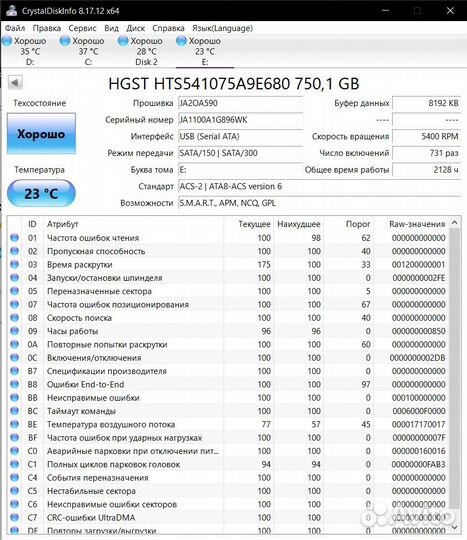
Task: Click the Raw-значения column header
Action: [x=417, y=224]
